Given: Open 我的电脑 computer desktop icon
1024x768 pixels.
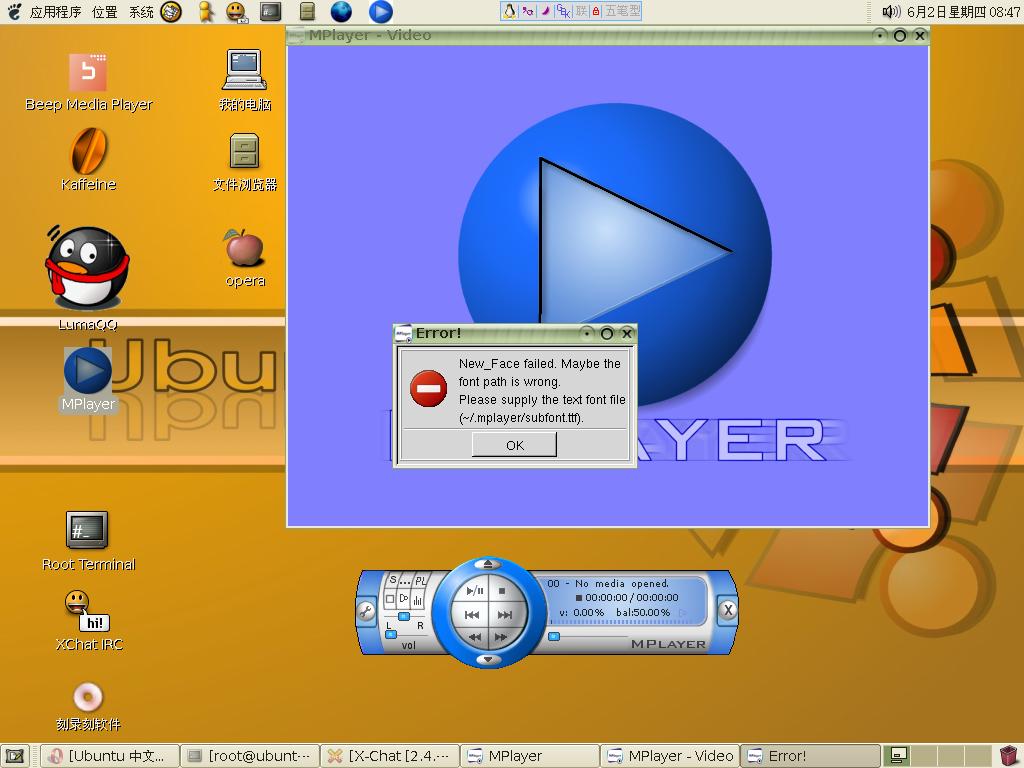Looking at the screenshot, I should pos(245,80).
